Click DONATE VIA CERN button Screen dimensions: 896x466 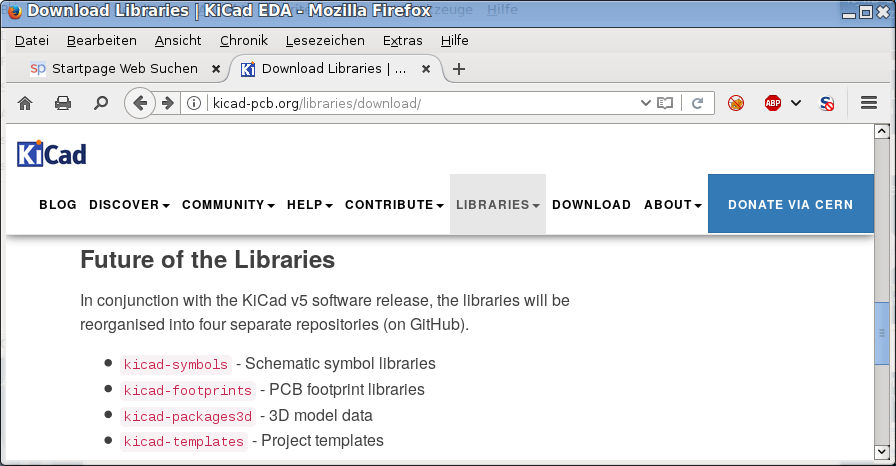pos(791,203)
